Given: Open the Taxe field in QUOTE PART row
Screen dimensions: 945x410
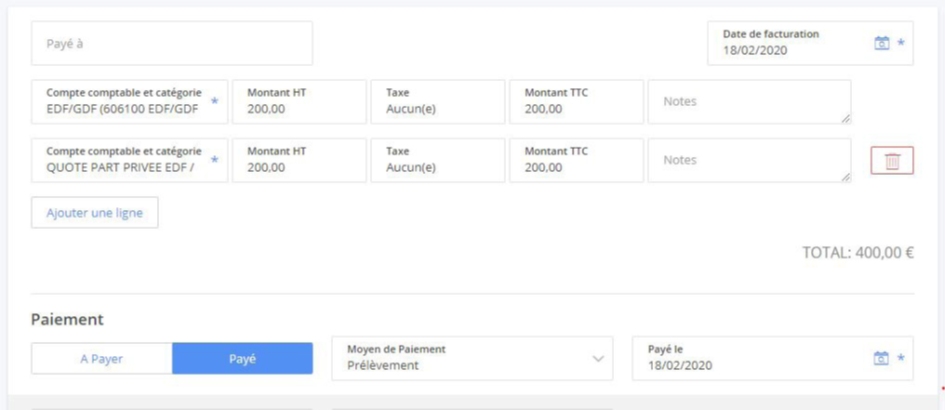Looking at the screenshot, I should pos(438,160).
